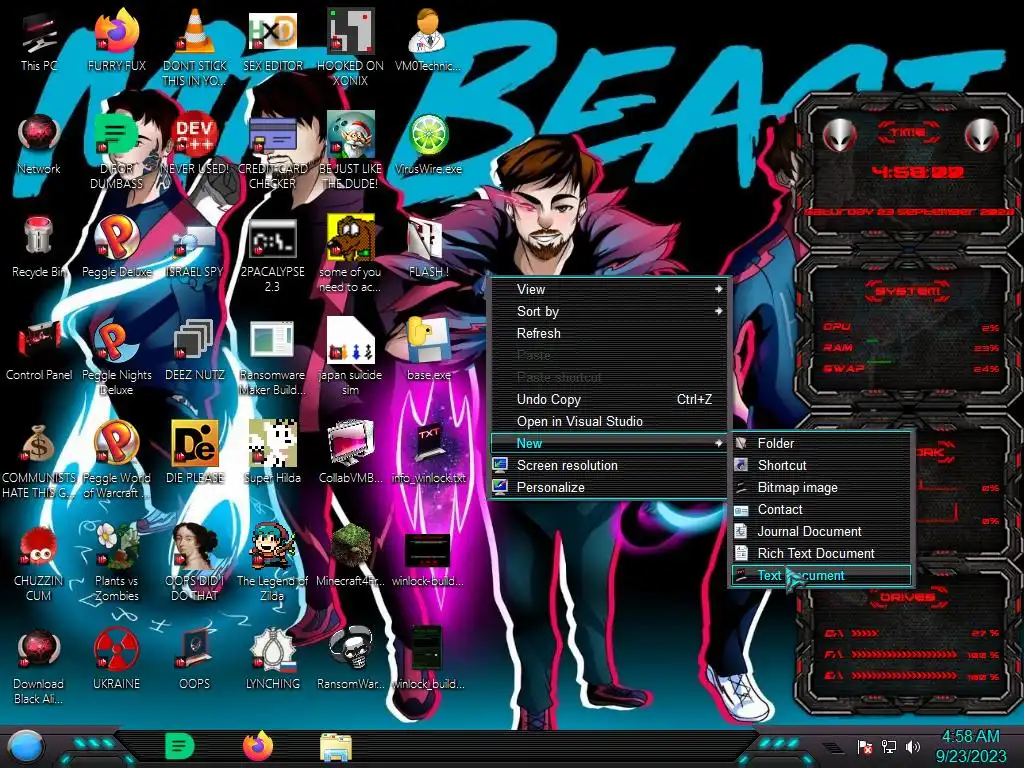Launch Firefox from the taskbar
The image size is (1024, 768).
258,746
